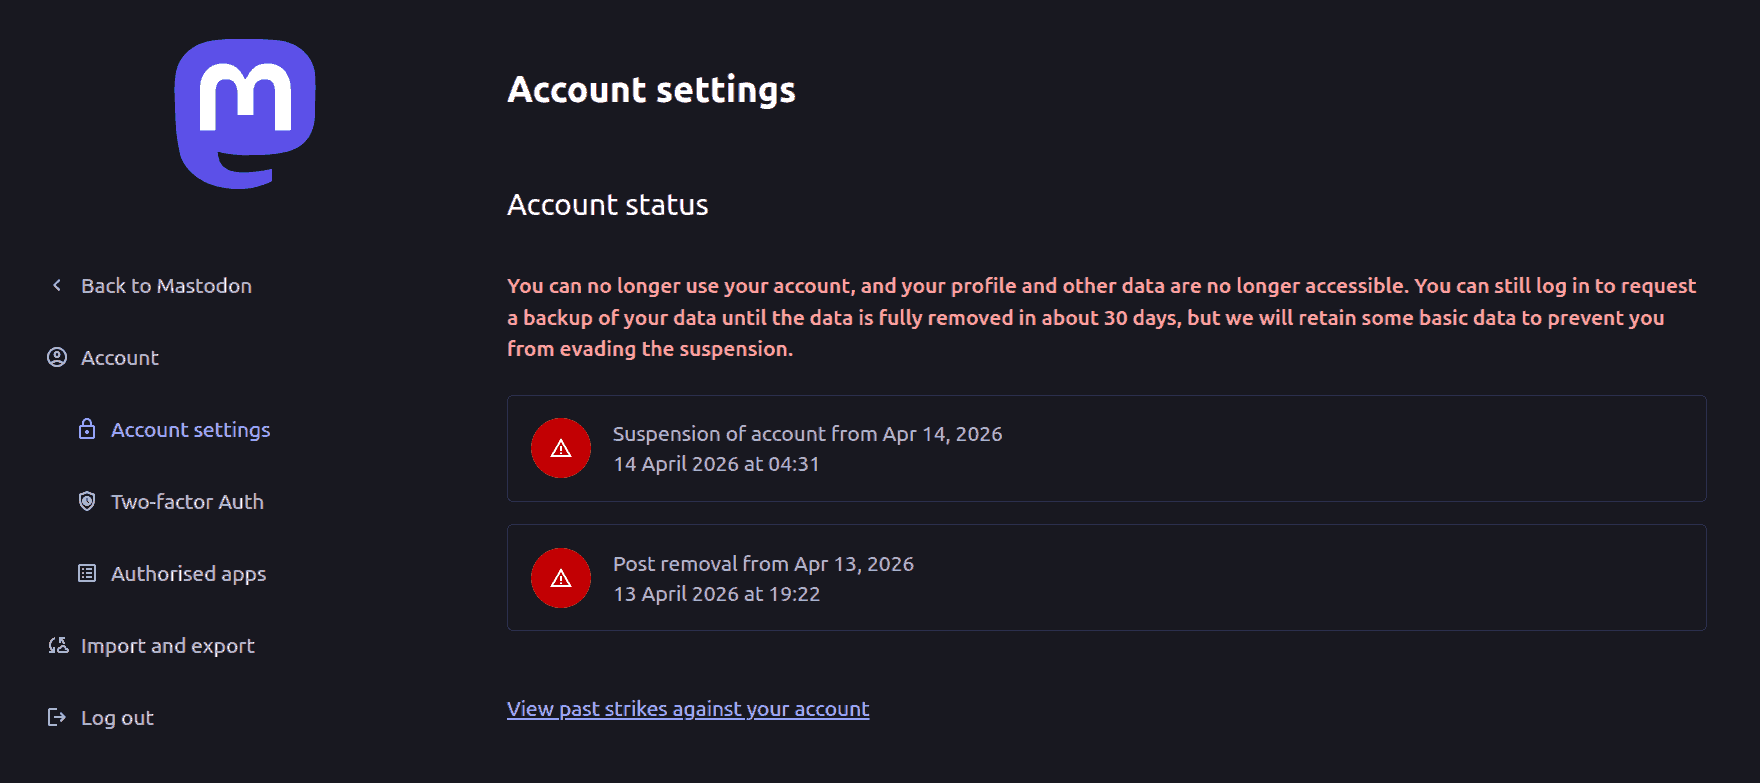The width and height of the screenshot is (1760, 783).
Task: Open Authorised apps page
Action: [x=188, y=574]
